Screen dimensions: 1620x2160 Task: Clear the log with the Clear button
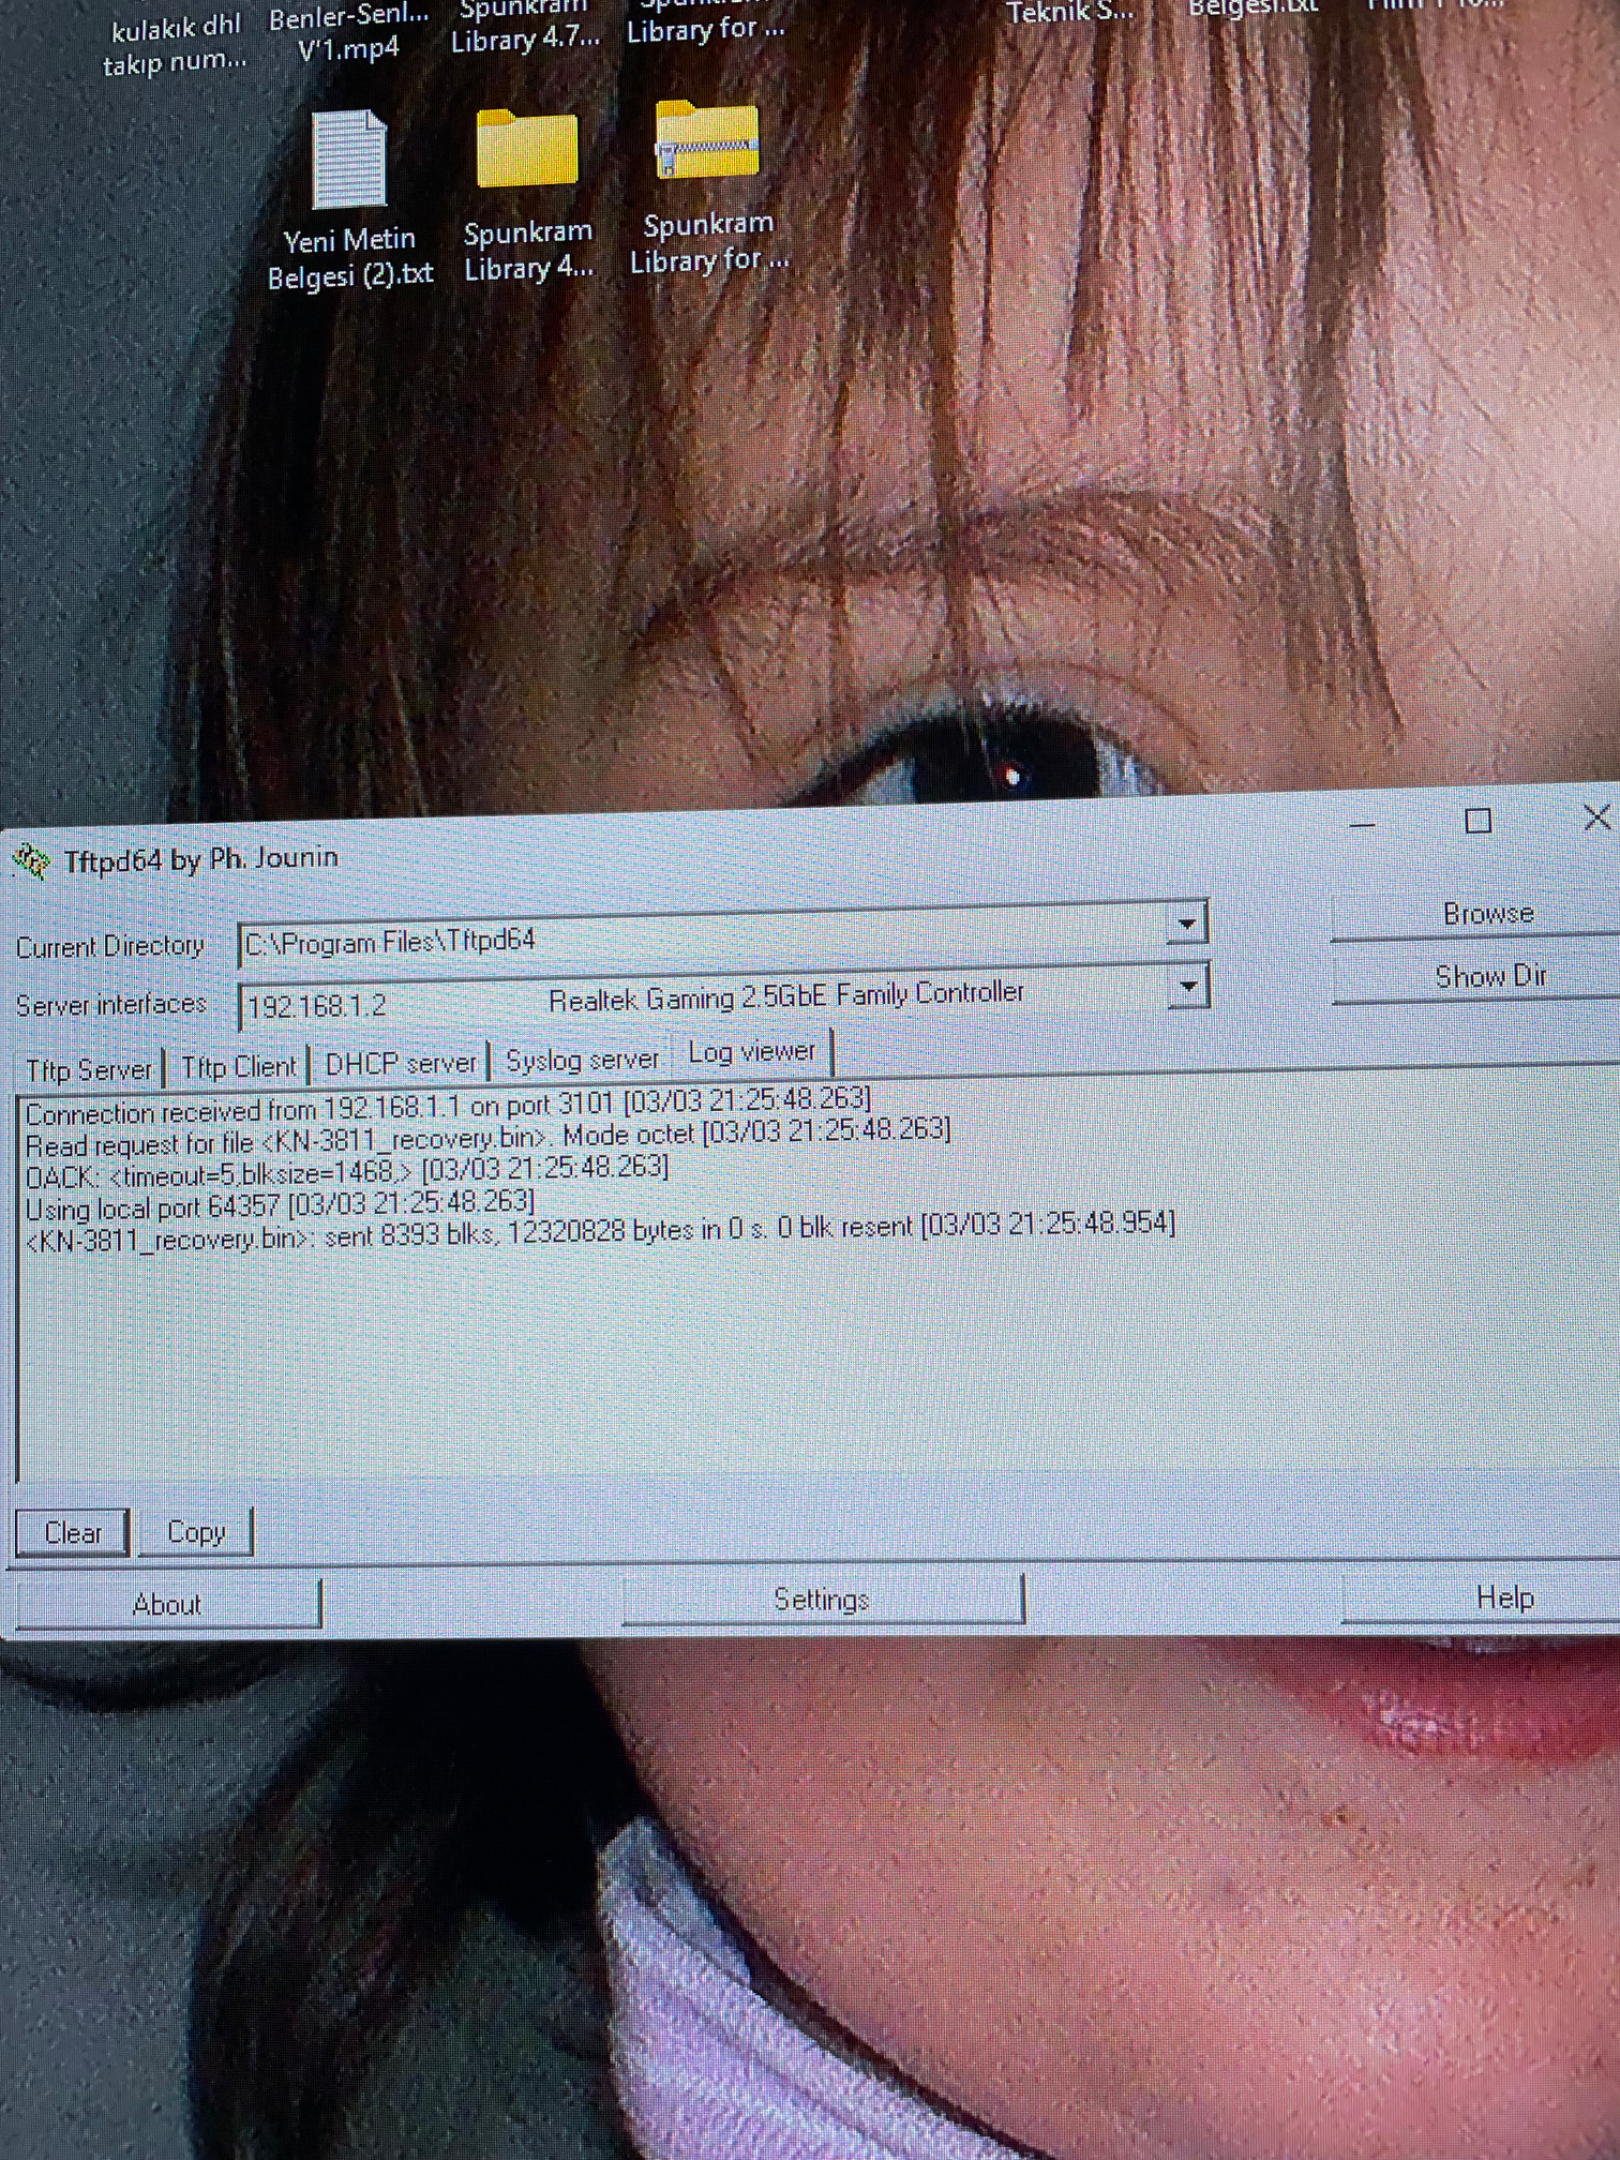tap(72, 1532)
